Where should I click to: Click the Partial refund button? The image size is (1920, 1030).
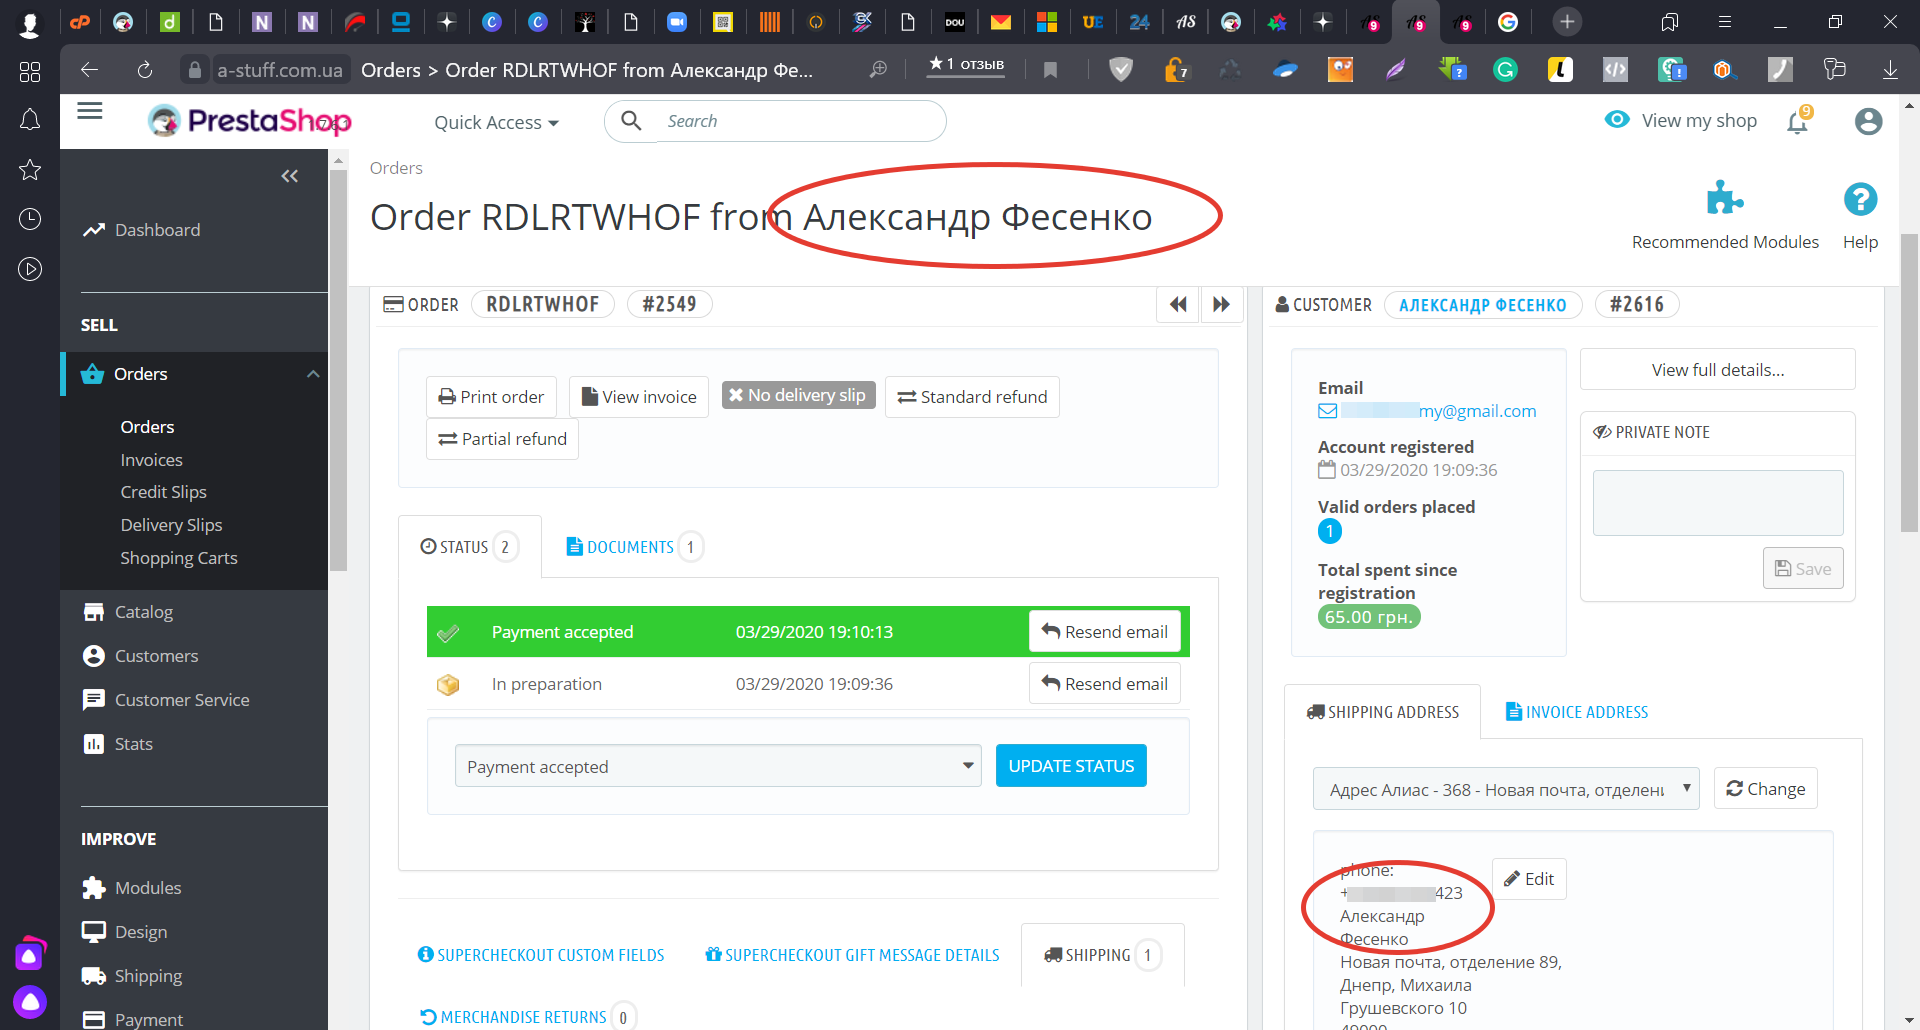point(502,439)
